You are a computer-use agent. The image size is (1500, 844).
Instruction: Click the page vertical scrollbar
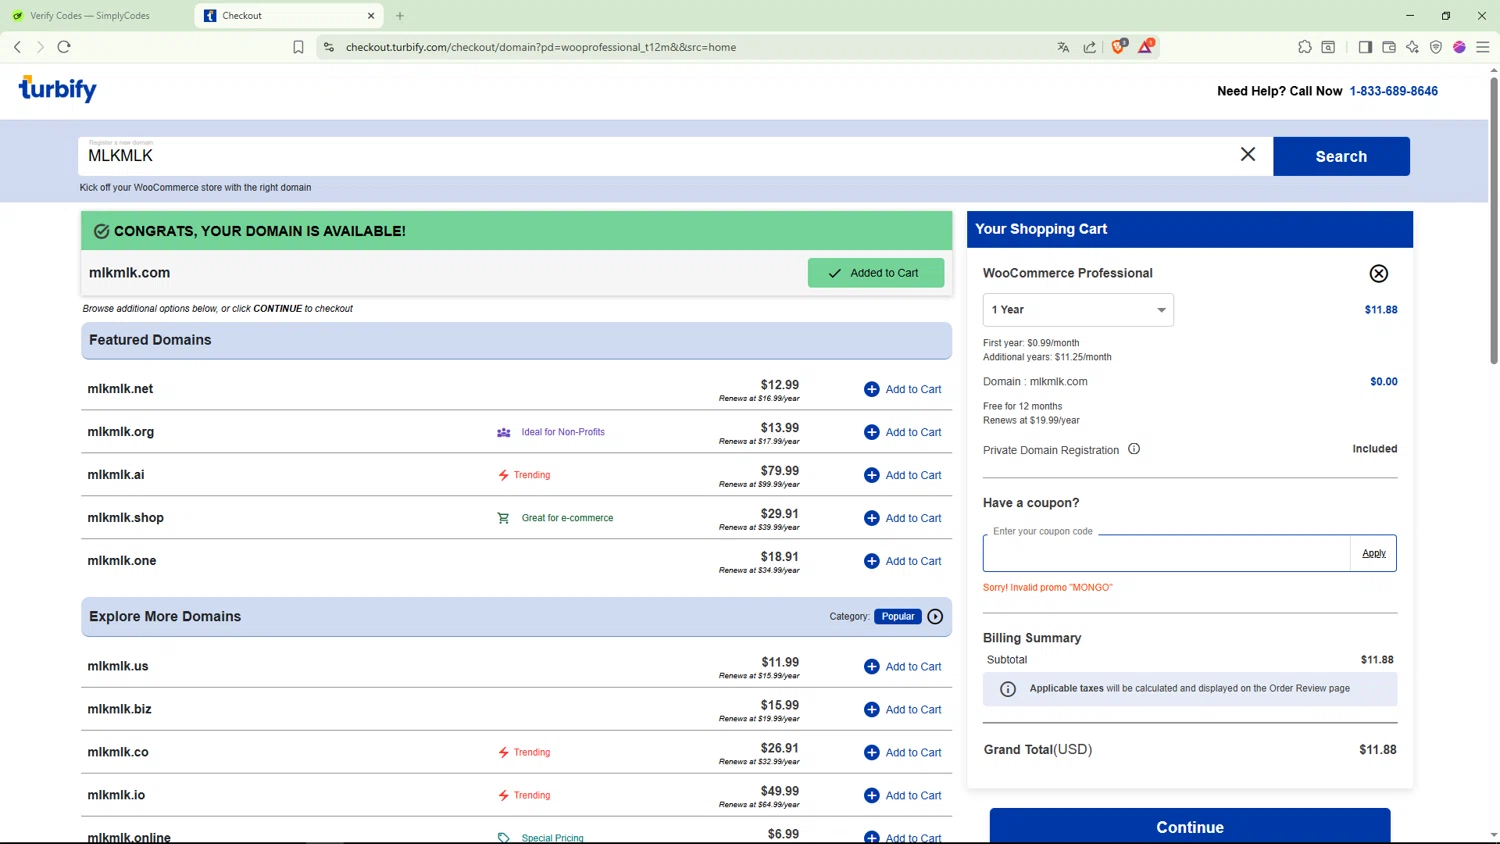click(1493, 220)
